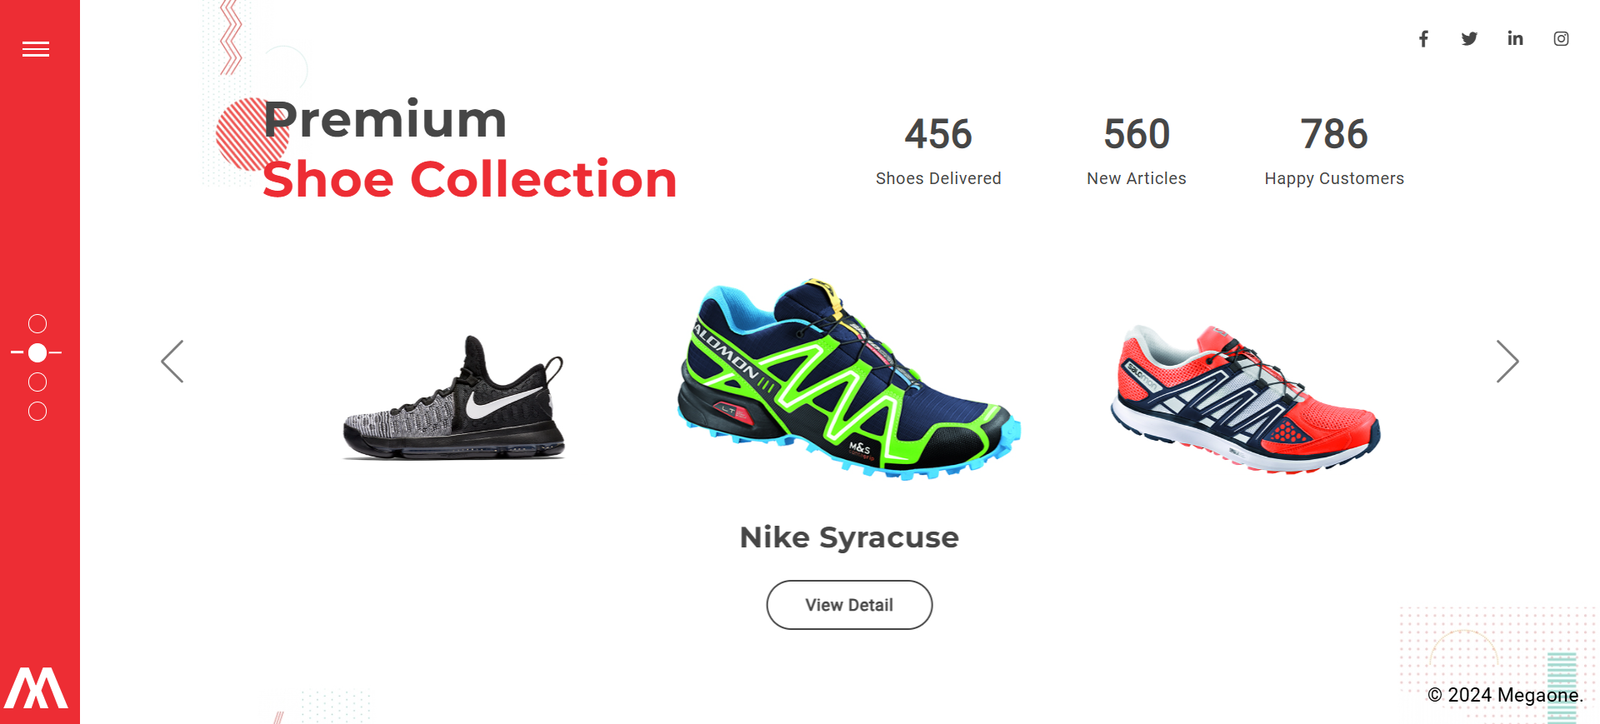This screenshot has height=724, width=1600.
Task: Click the 2024 Megaone copyright text
Action: [1505, 695]
